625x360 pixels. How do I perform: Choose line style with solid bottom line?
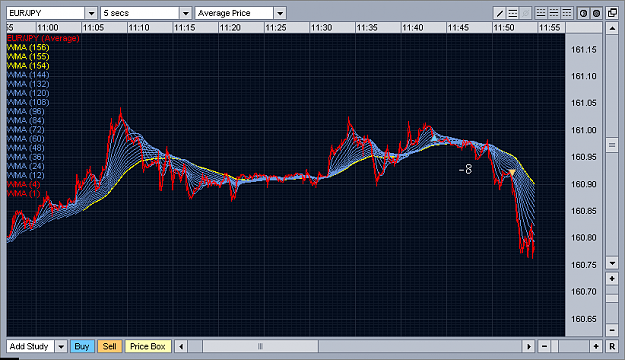541,13
